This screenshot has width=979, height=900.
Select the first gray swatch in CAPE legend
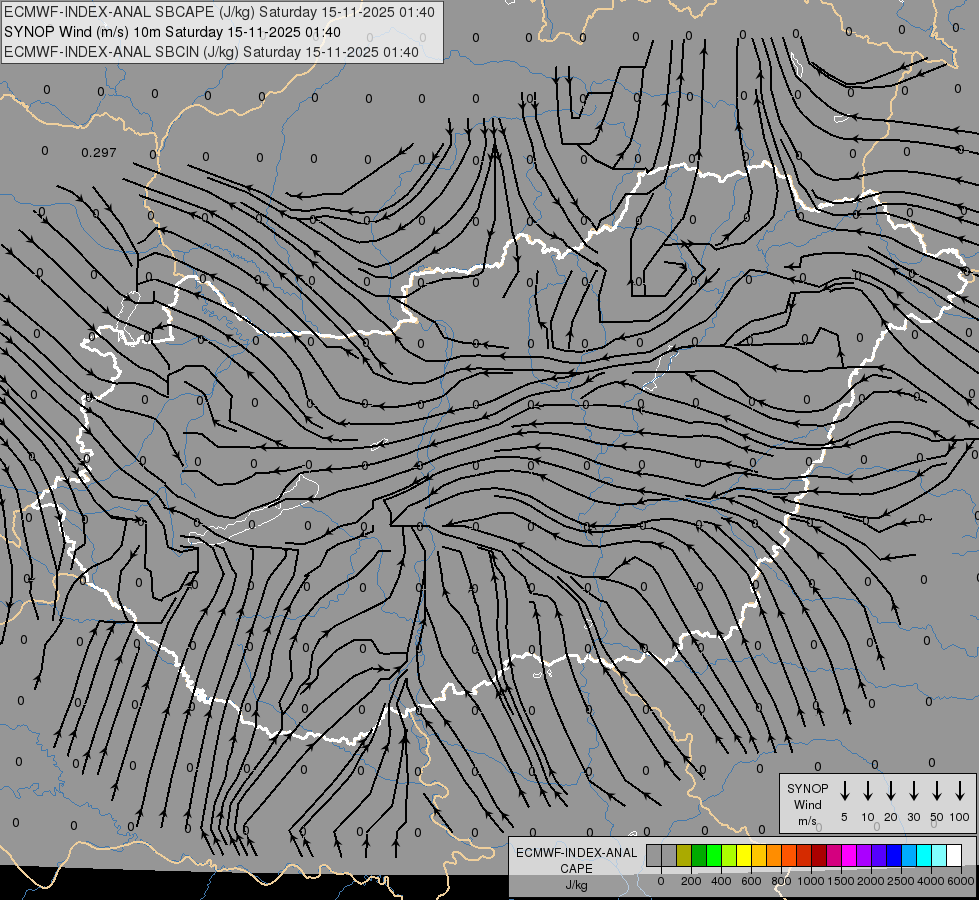coord(654,855)
